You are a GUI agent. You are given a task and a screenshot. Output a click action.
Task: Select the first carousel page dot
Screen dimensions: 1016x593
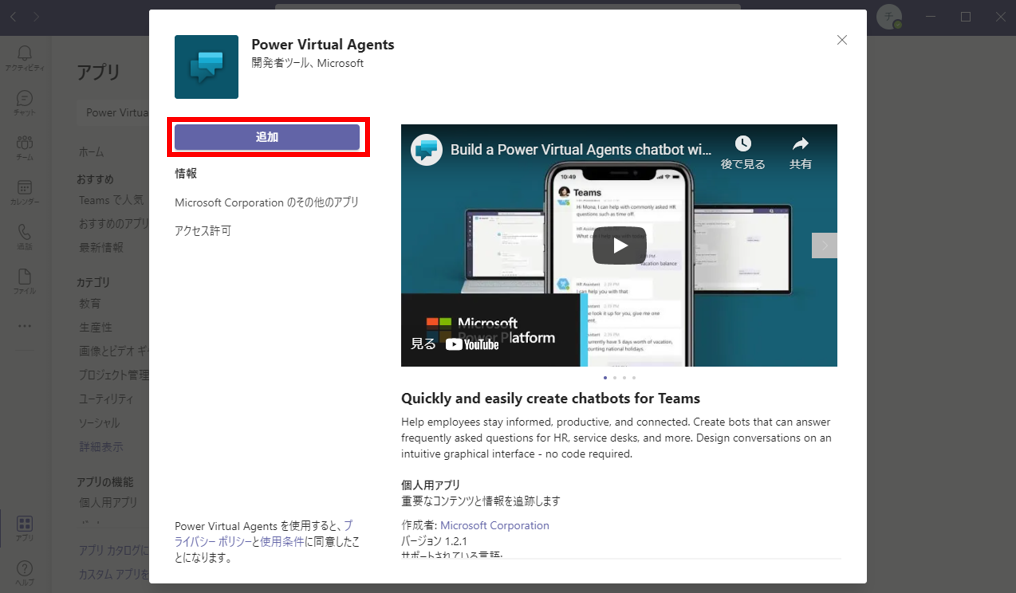[x=605, y=378]
